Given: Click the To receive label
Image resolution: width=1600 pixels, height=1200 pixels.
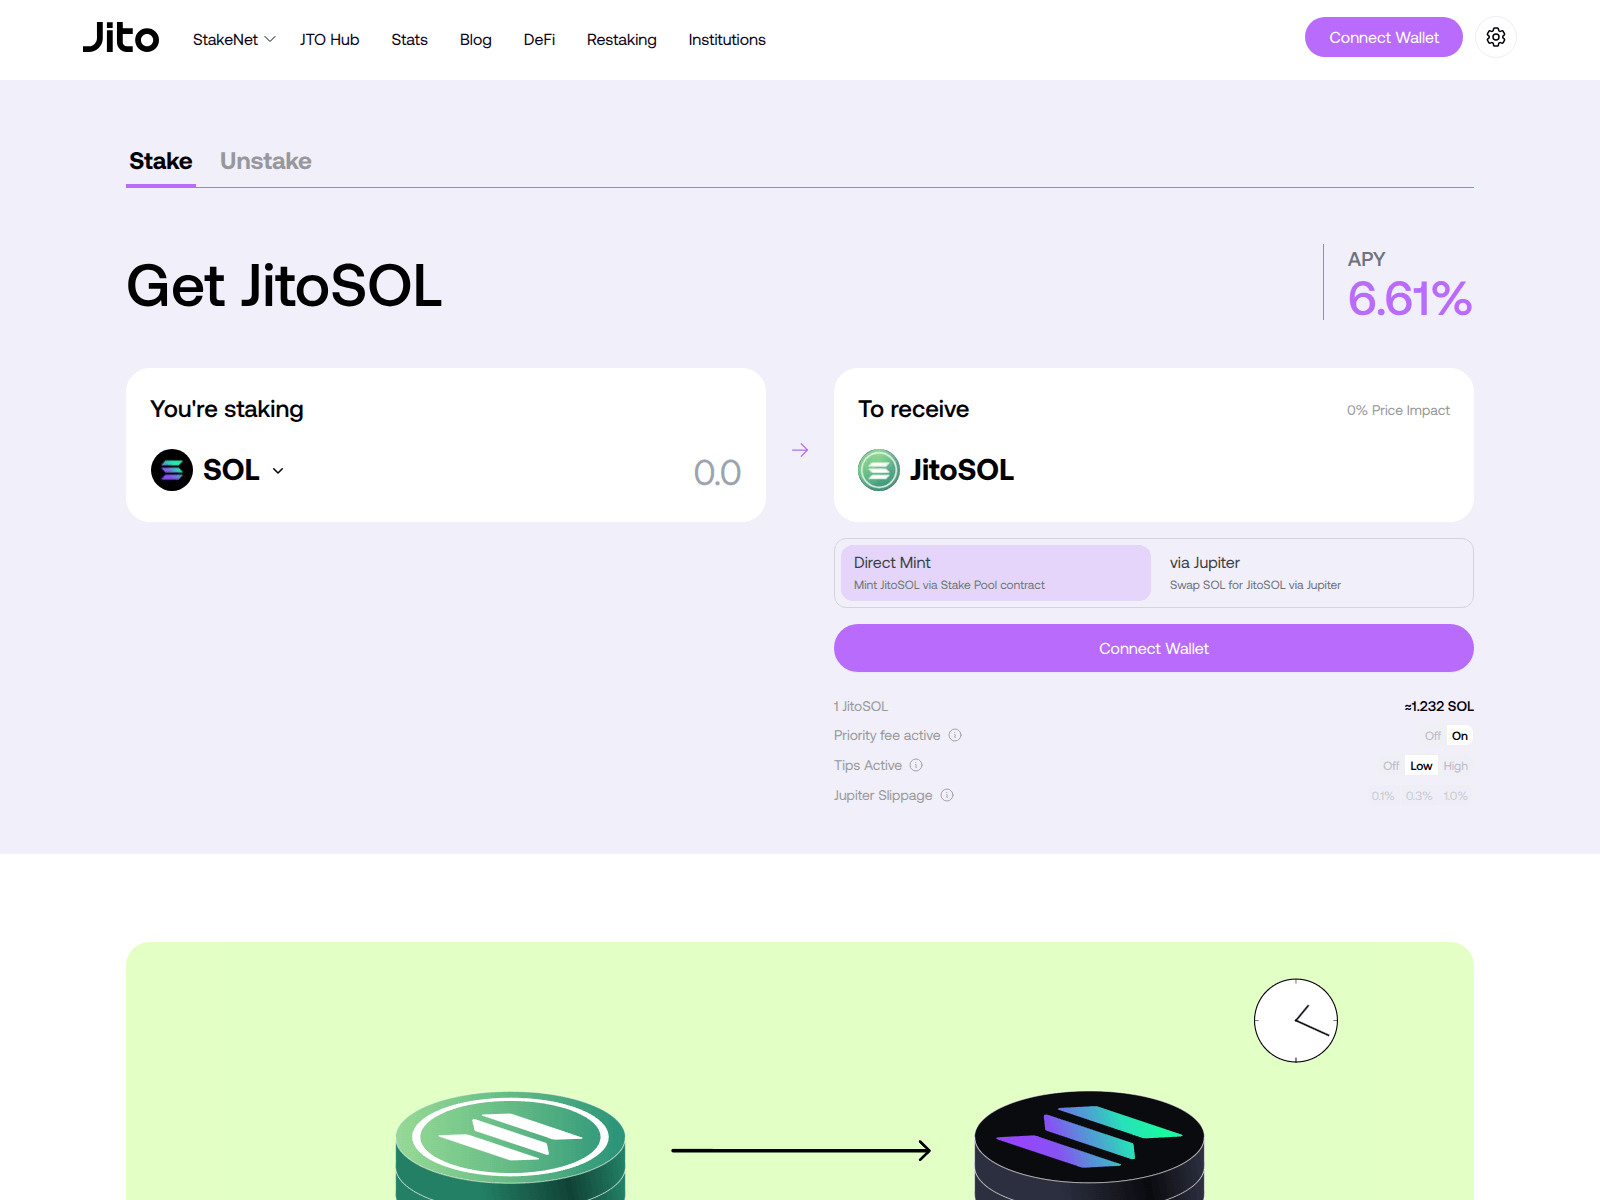Looking at the screenshot, I should (914, 409).
